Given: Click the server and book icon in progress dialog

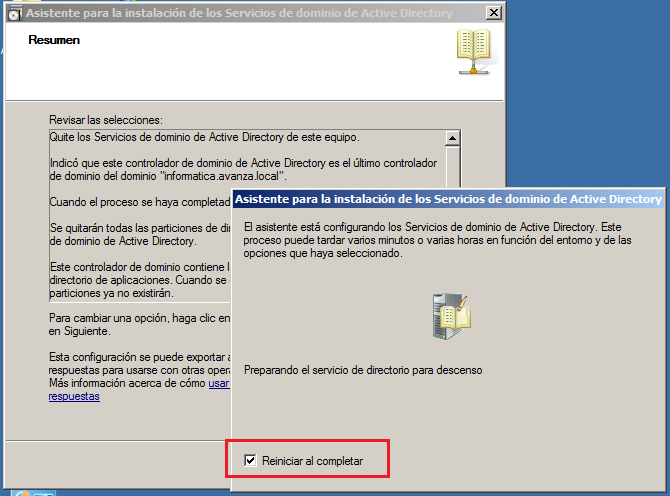Looking at the screenshot, I should [x=450, y=315].
